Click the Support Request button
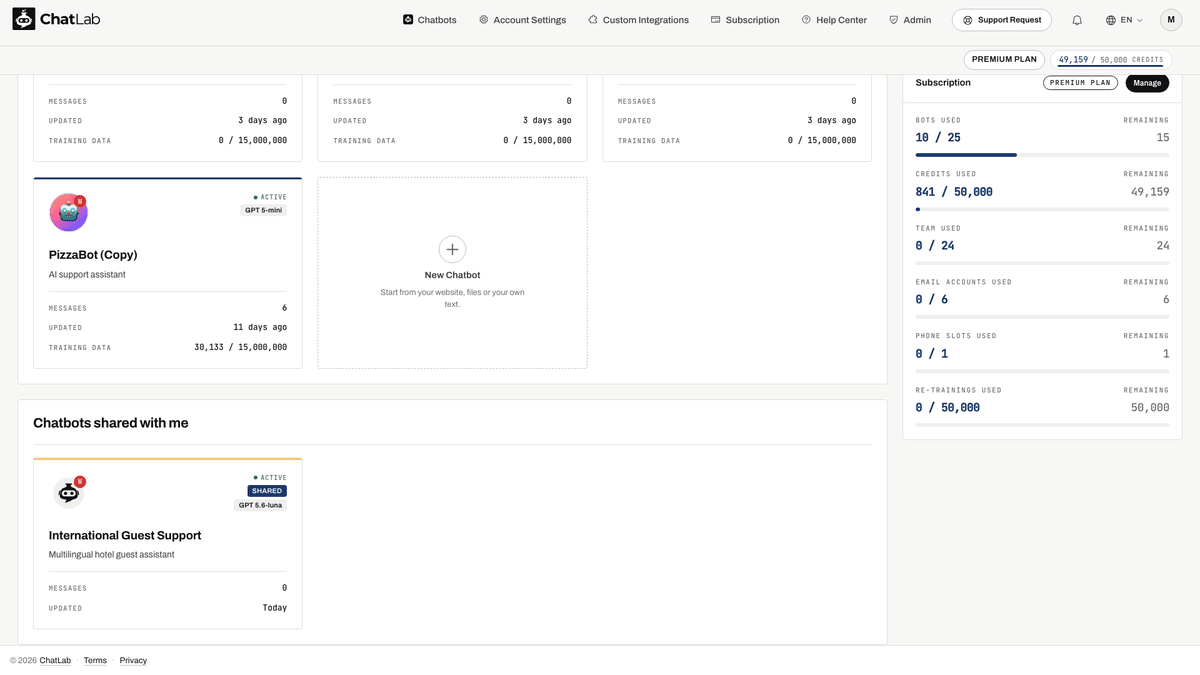The height and width of the screenshot is (675, 1200). point(1002,20)
